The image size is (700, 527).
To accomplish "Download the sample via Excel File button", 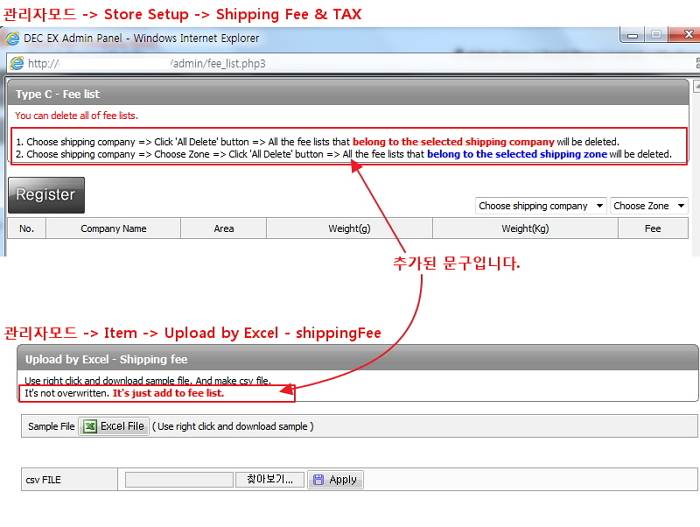I will tap(114, 426).
